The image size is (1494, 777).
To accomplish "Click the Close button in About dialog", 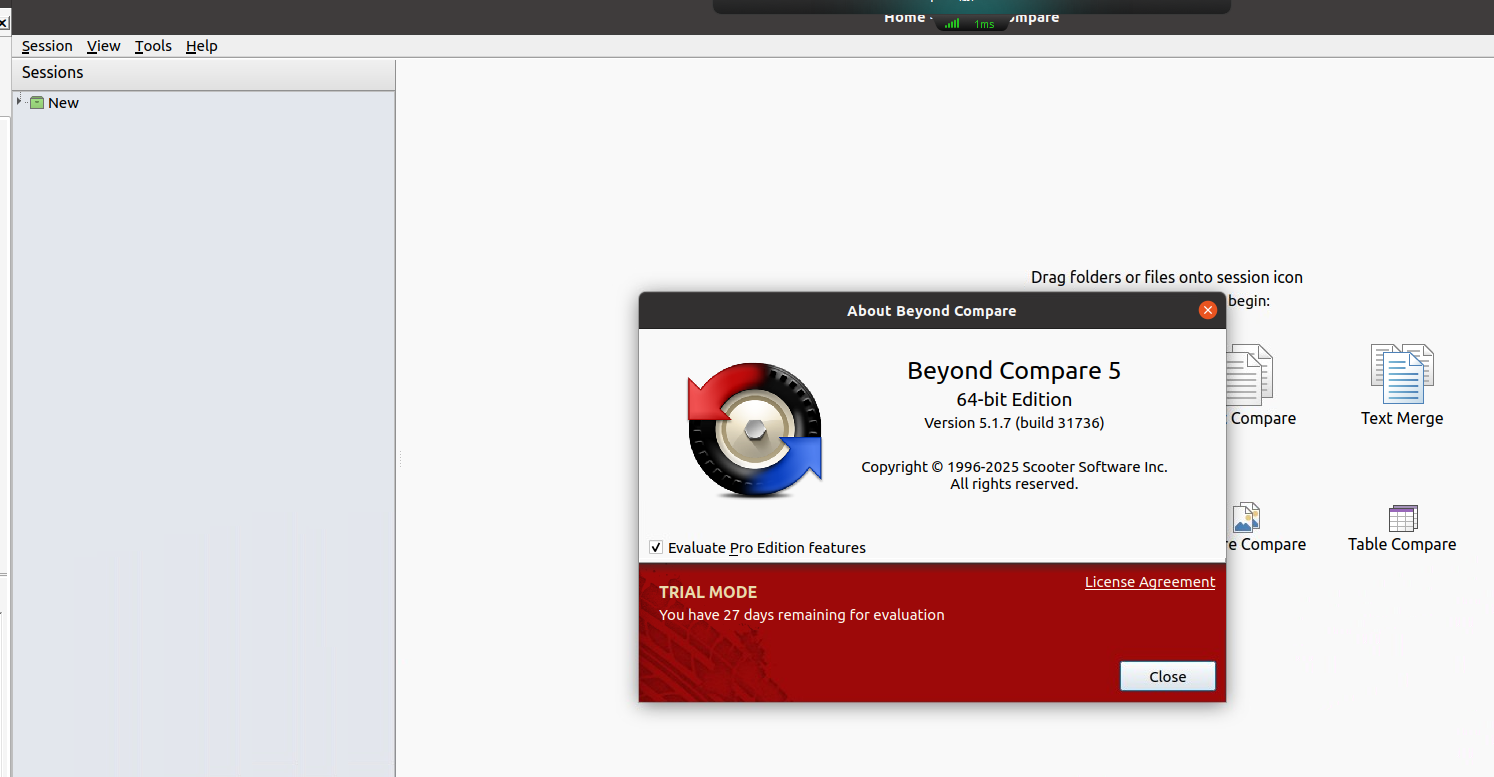I will pyautogui.click(x=1167, y=676).
